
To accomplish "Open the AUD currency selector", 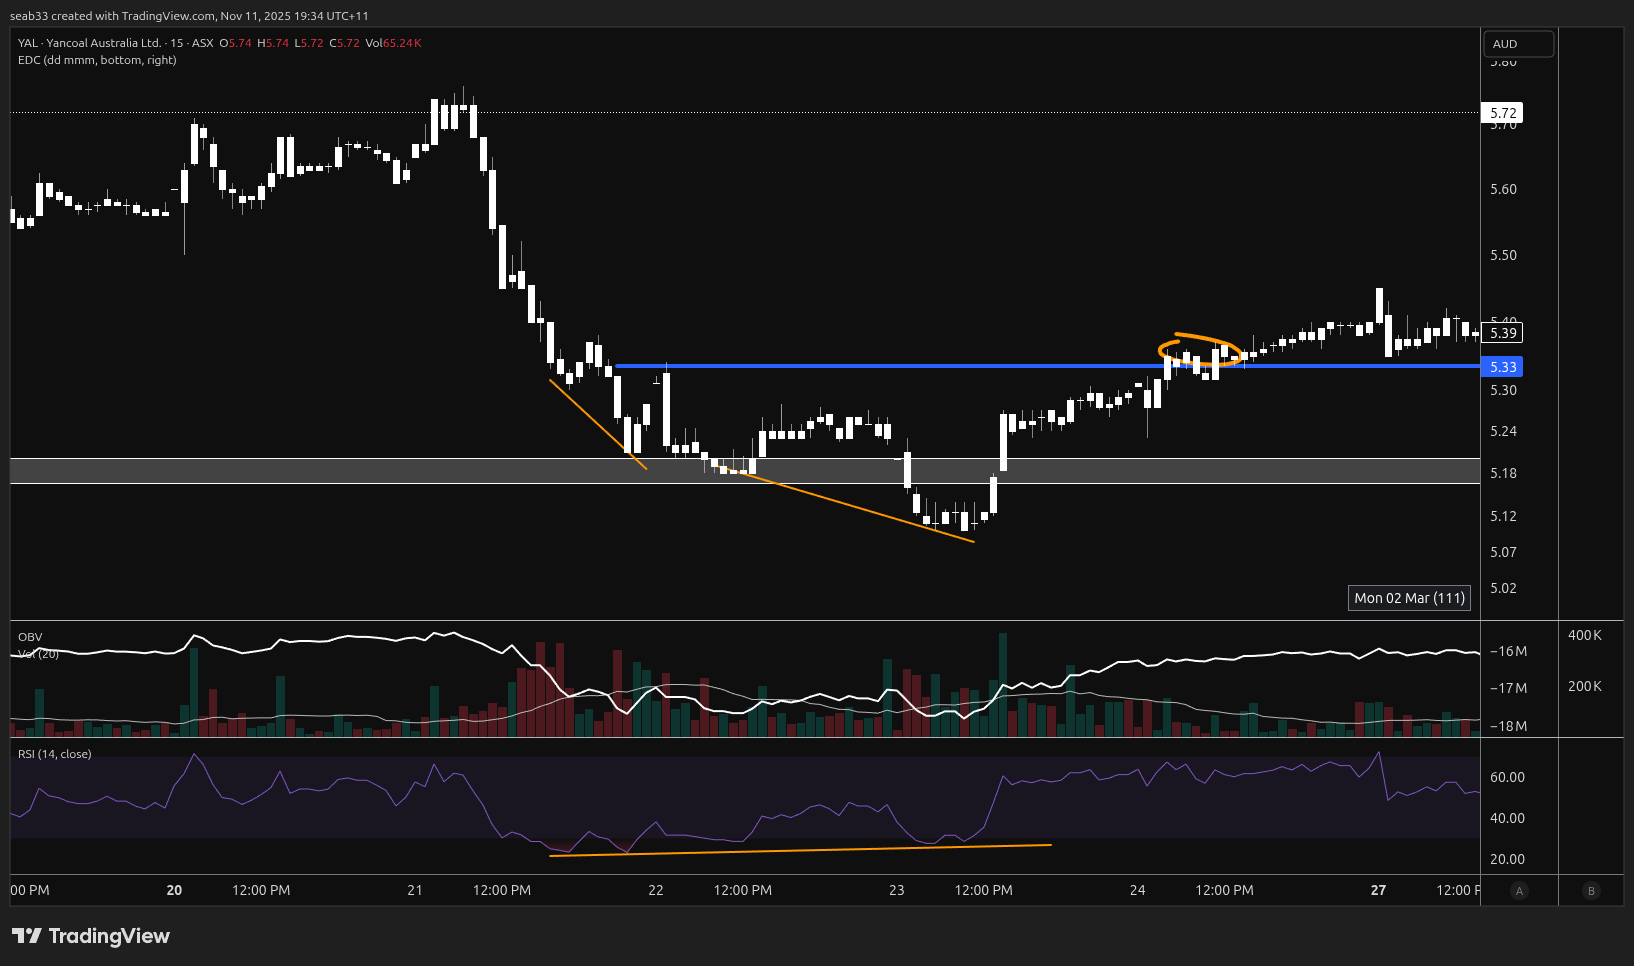I will click(1518, 44).
